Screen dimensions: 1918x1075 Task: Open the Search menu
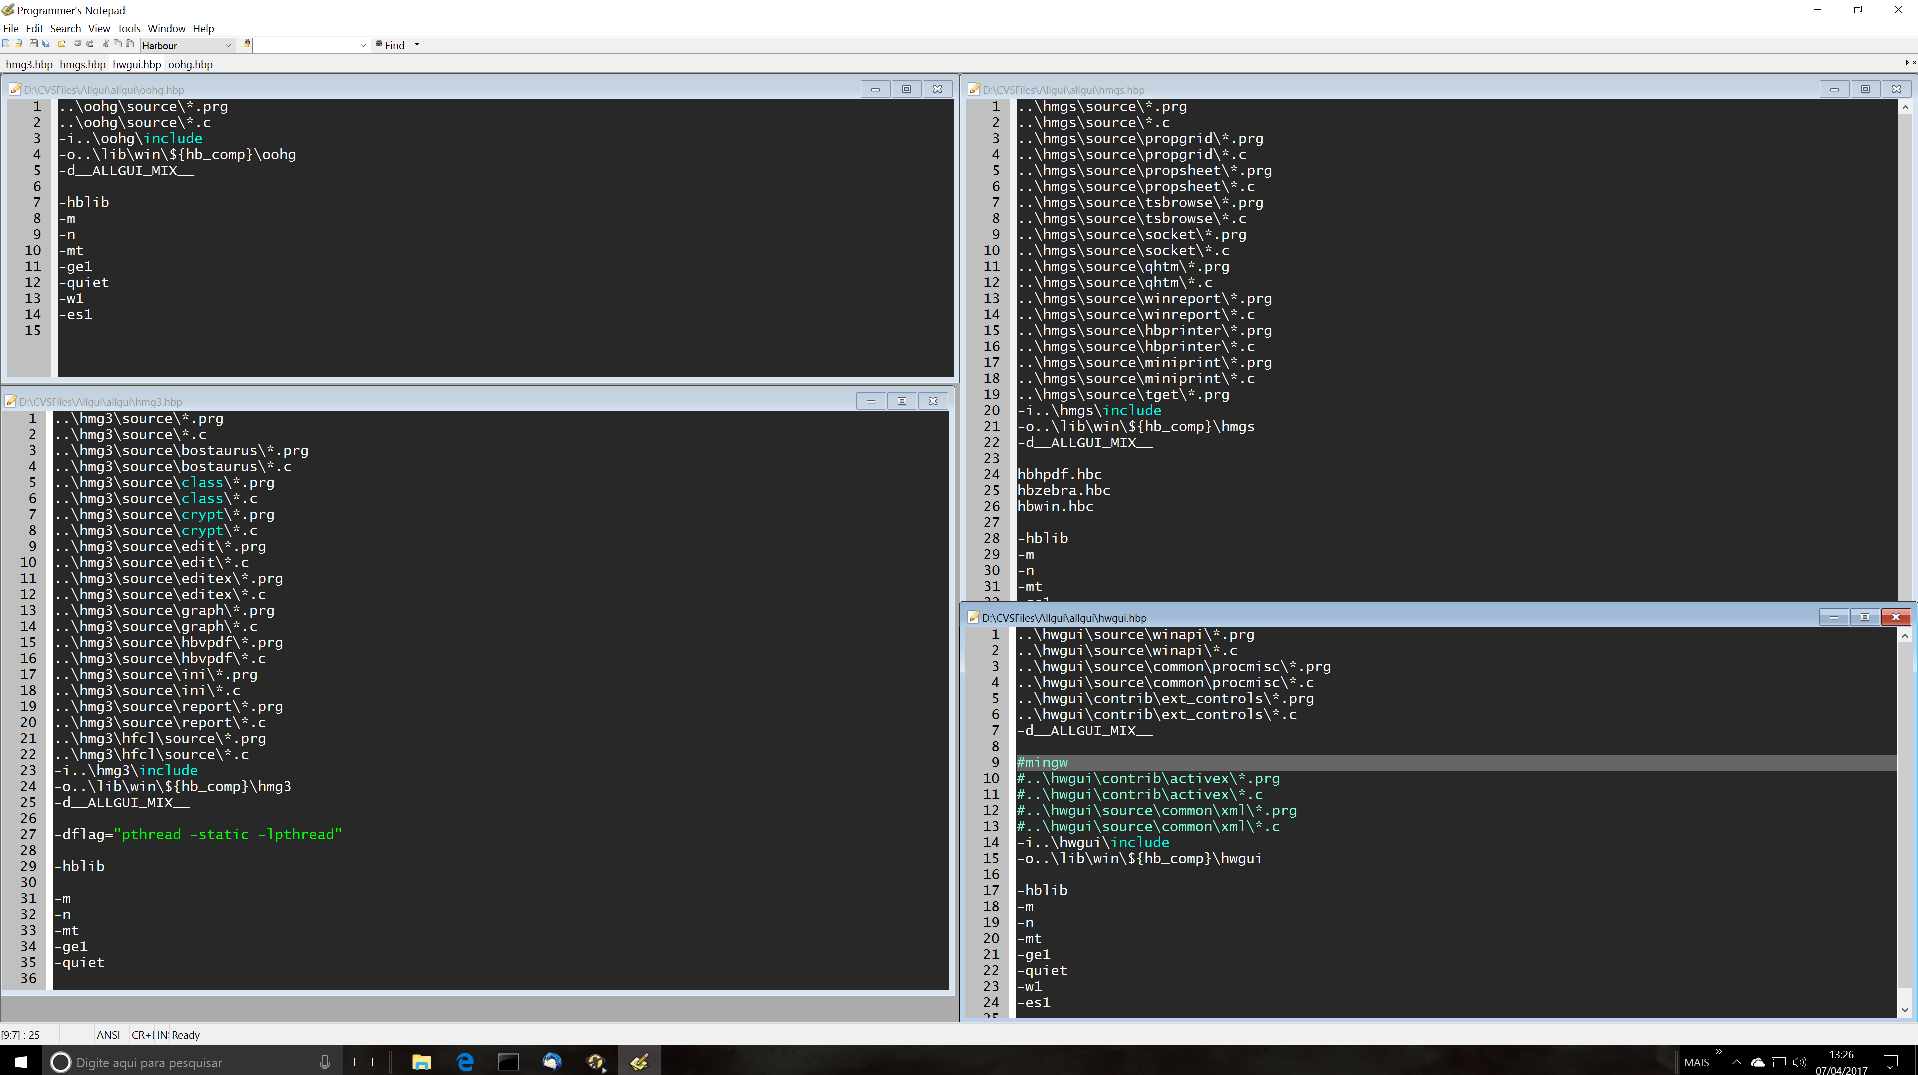(65, 28)
